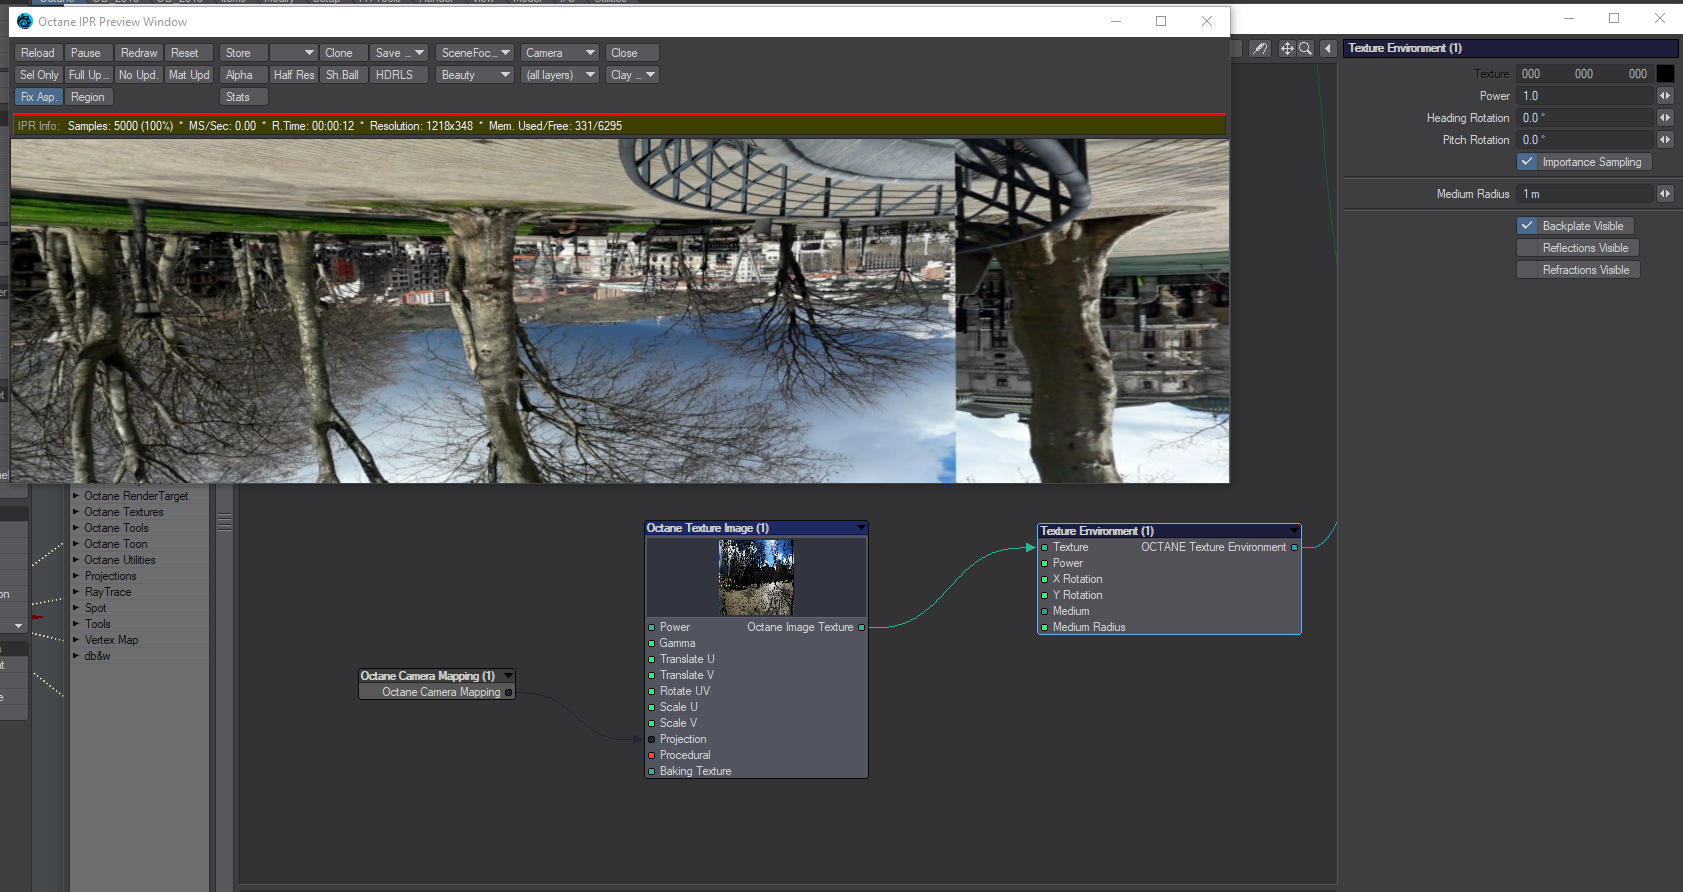Viewport: 1683px width, 892px height.
Task: Uncheck Backplate Visible option
Action: point(1527,226)
